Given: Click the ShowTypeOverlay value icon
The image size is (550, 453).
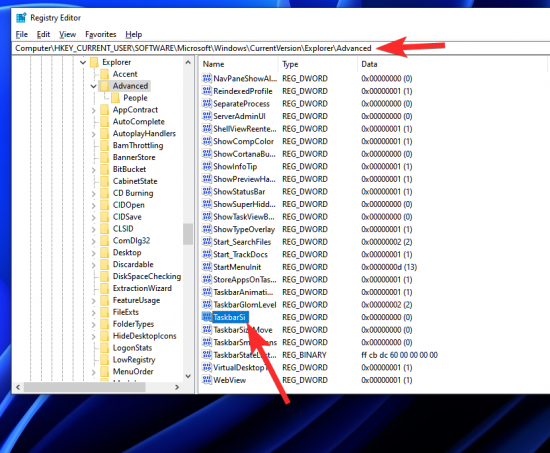Looking at the screenshot, I should coord(207,229).
